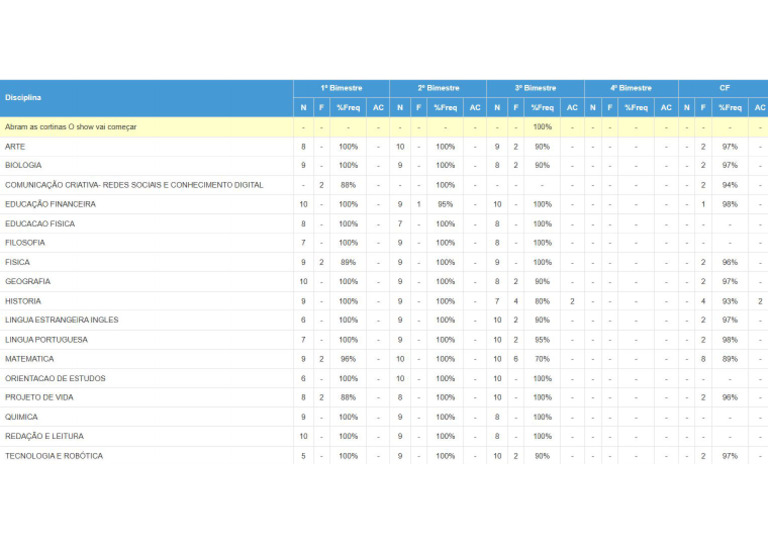Viewport: 768px width, 543px height.
Task: Click REDAÇÃO E LEITURA discipline
Action: coord(44,437)
